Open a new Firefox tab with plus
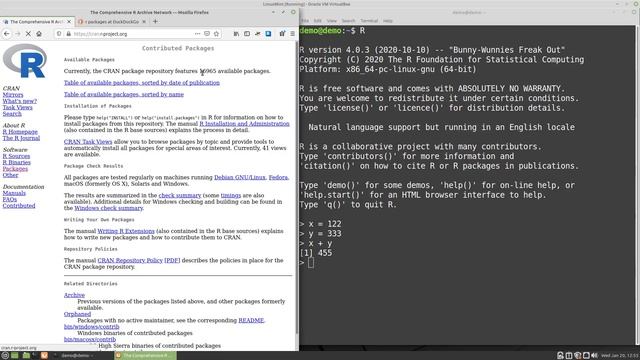Screen dimensions: 640x360 tap(155, 22)
